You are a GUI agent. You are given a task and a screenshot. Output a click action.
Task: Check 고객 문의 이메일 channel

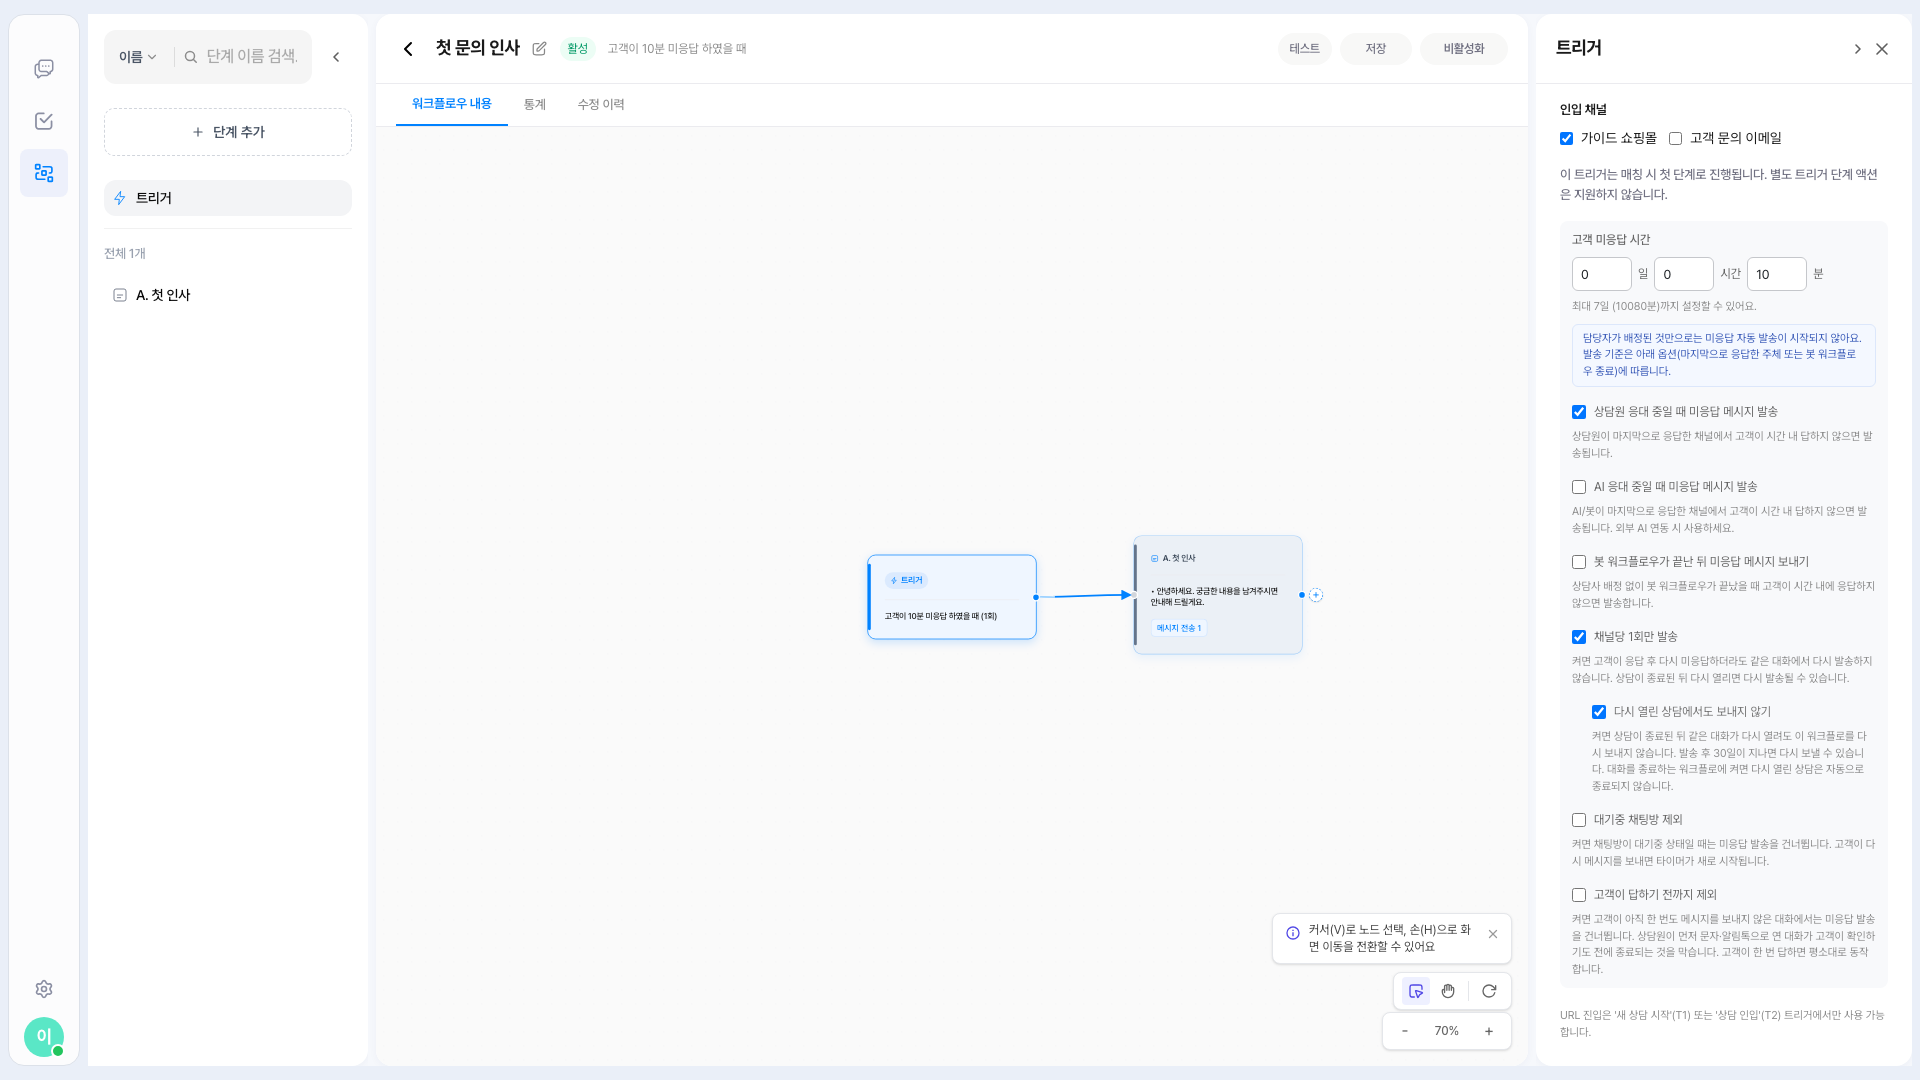pos(1676,139)
